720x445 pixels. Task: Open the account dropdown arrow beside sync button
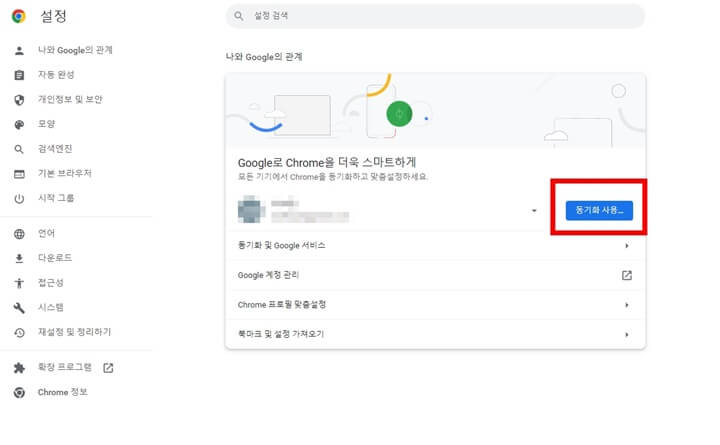point(534,210)
